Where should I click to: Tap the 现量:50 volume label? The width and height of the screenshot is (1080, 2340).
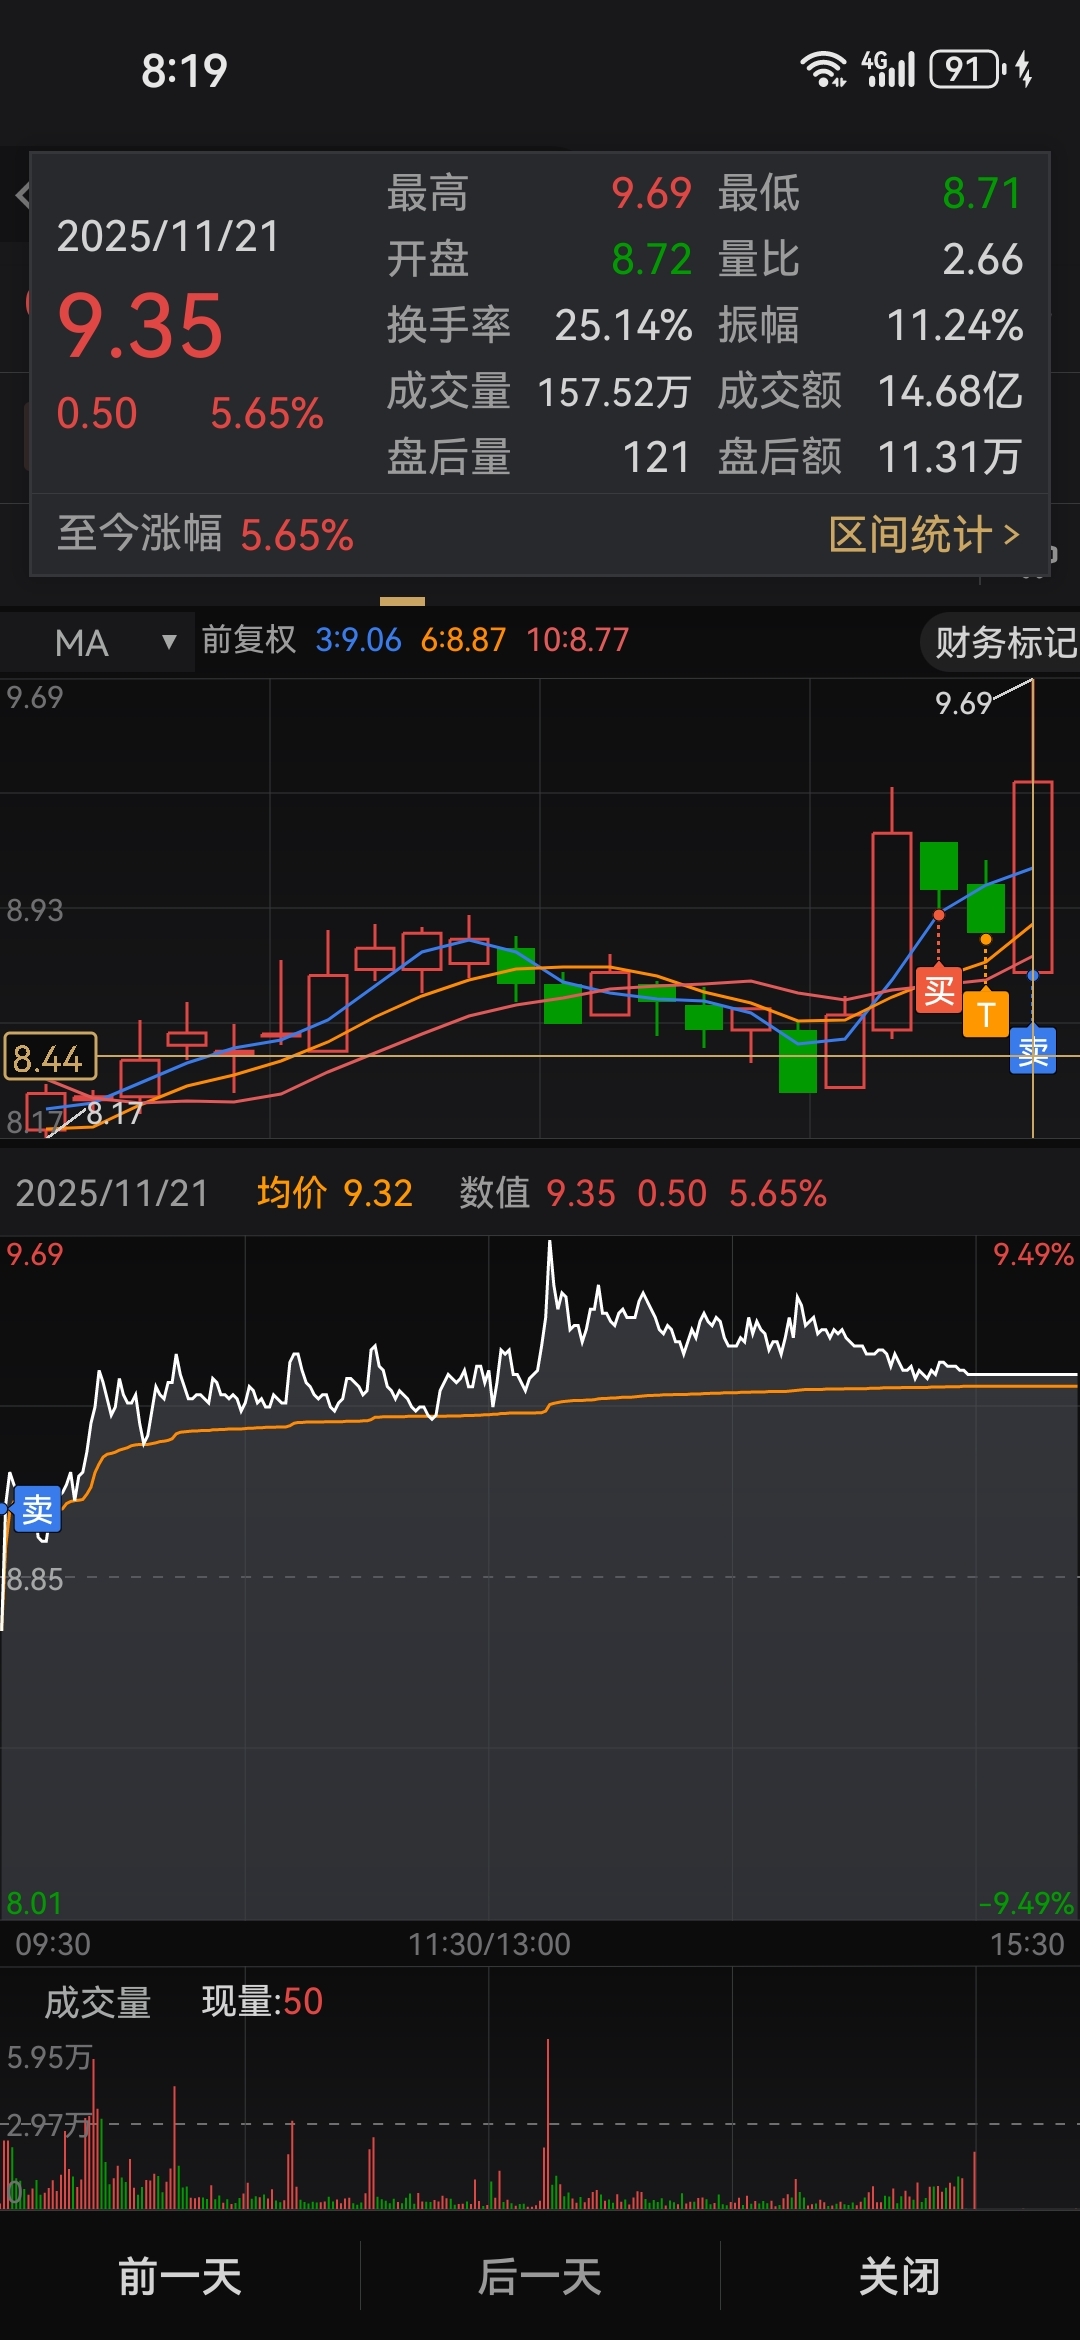[262, 2001]
